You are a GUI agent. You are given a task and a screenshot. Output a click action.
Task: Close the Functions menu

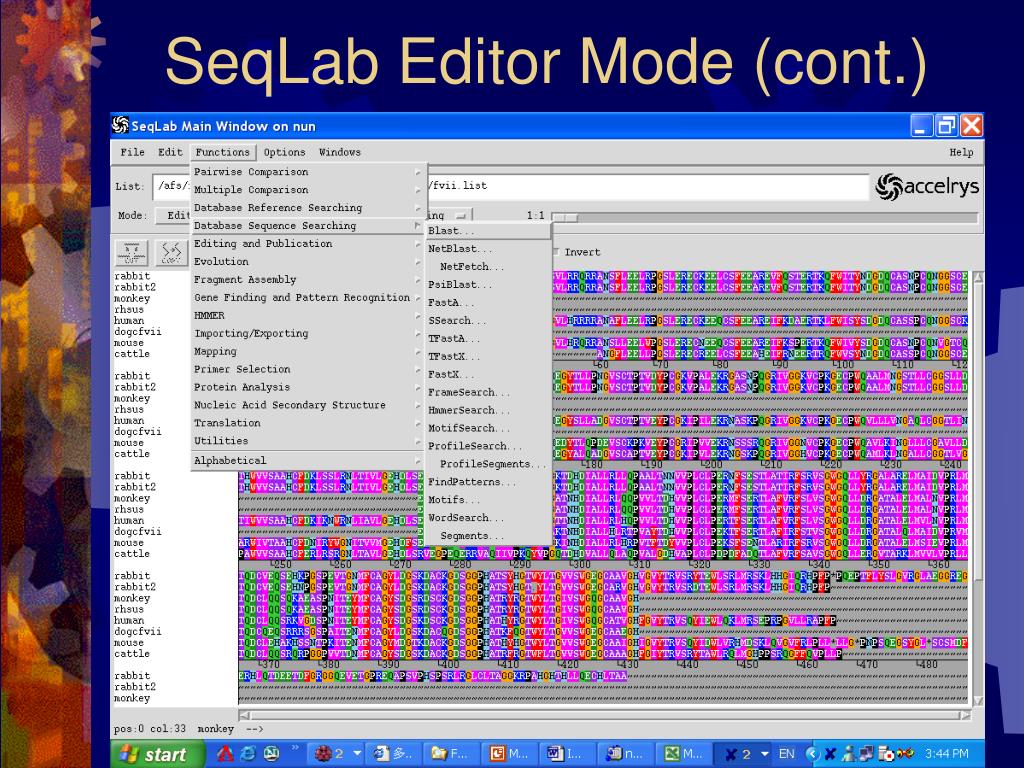click(x=223, y=152)
